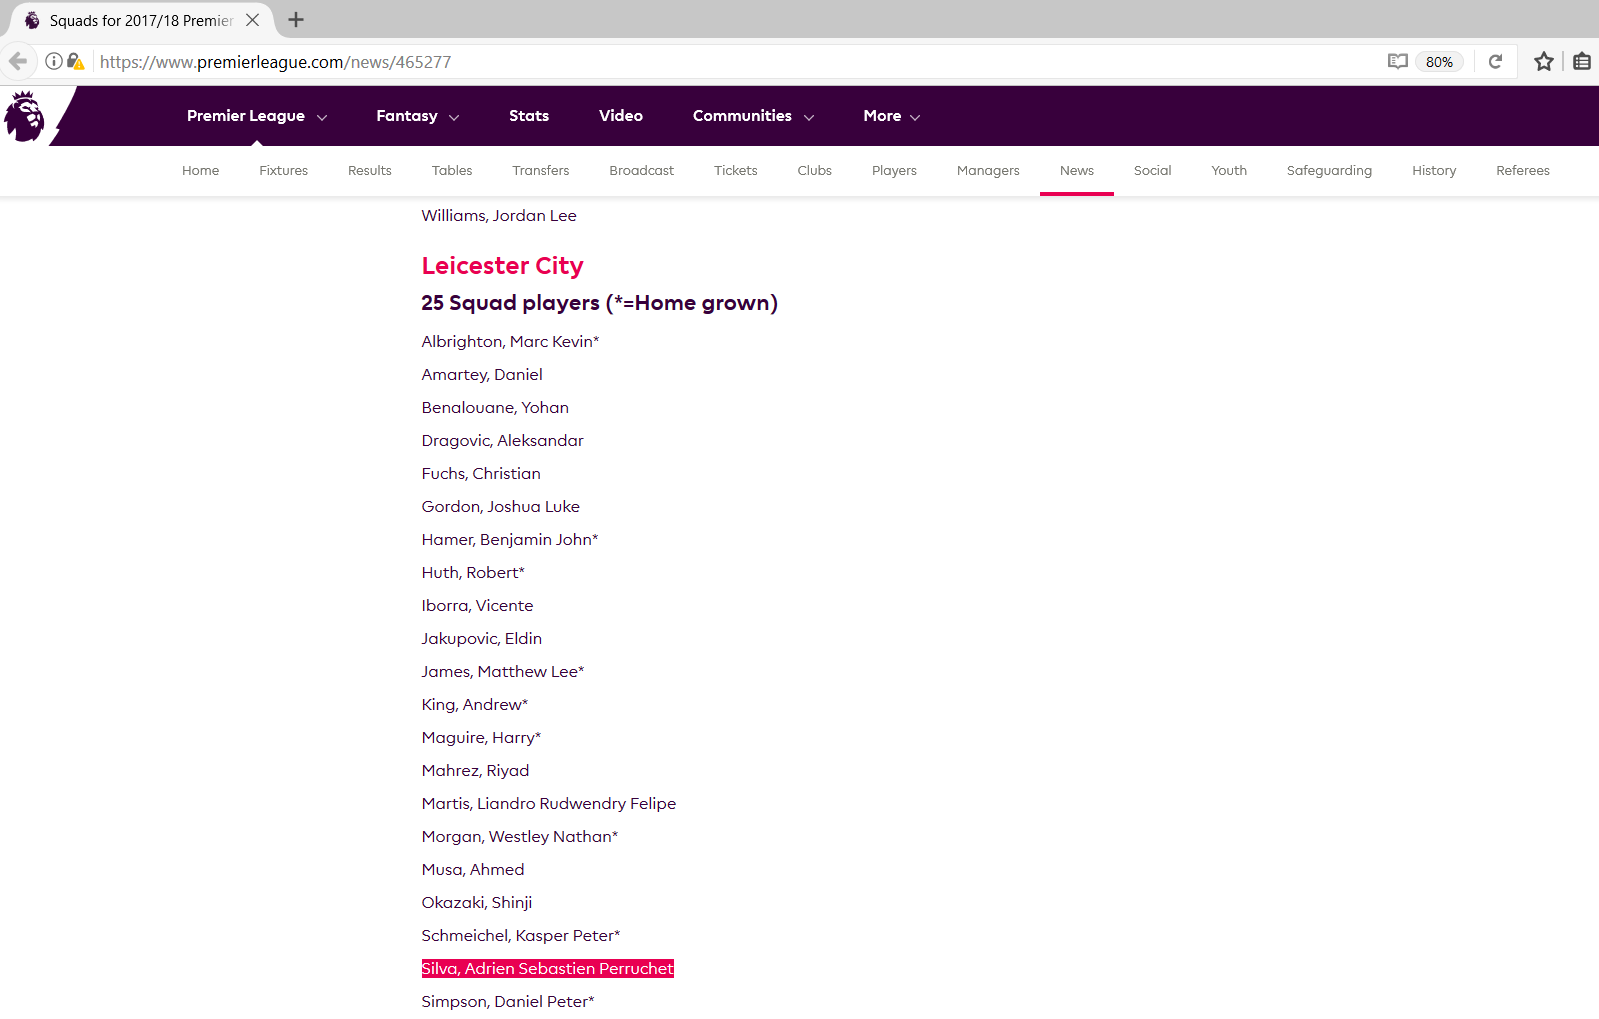
Task: Click highlighted 'Silva, Adrien Sebastien Perruchet'
Action: pyautogui.click(x=548, y=969)
